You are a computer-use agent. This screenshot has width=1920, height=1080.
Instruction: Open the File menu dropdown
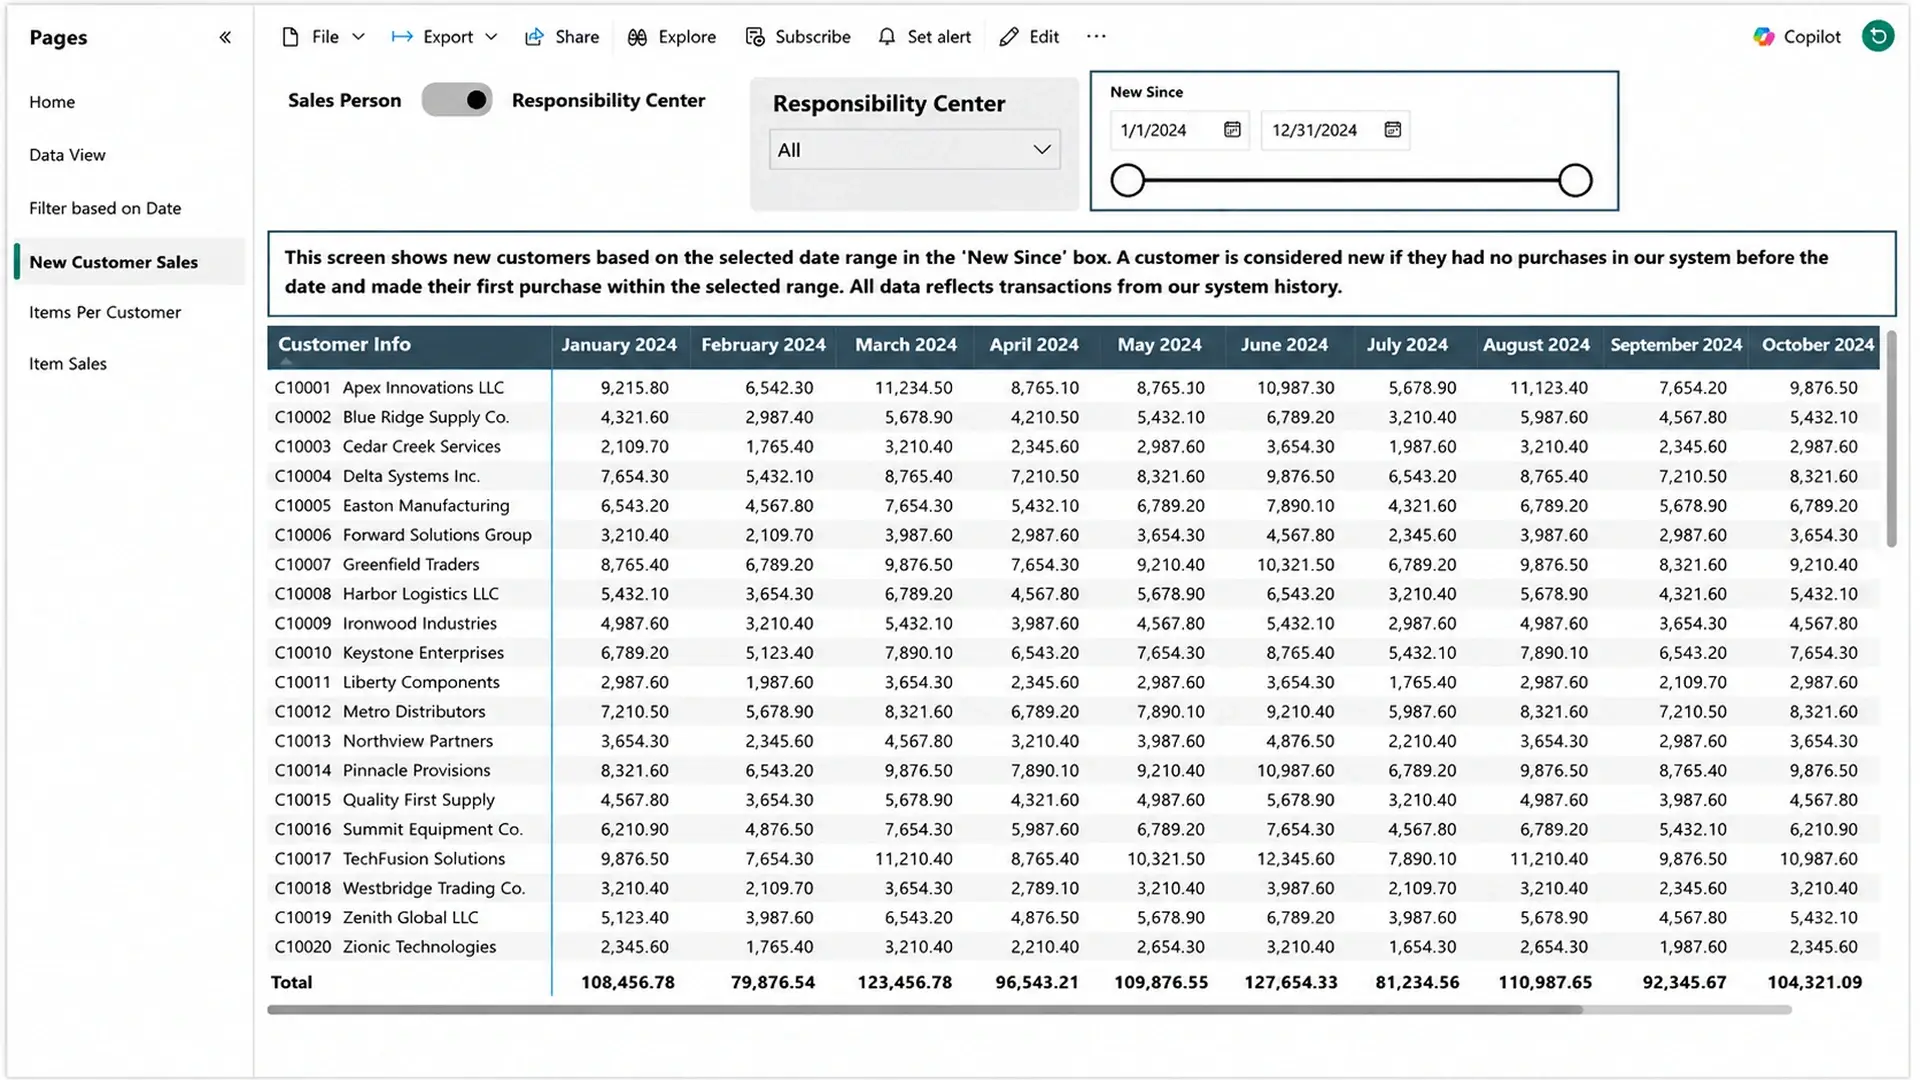[323, 37]
